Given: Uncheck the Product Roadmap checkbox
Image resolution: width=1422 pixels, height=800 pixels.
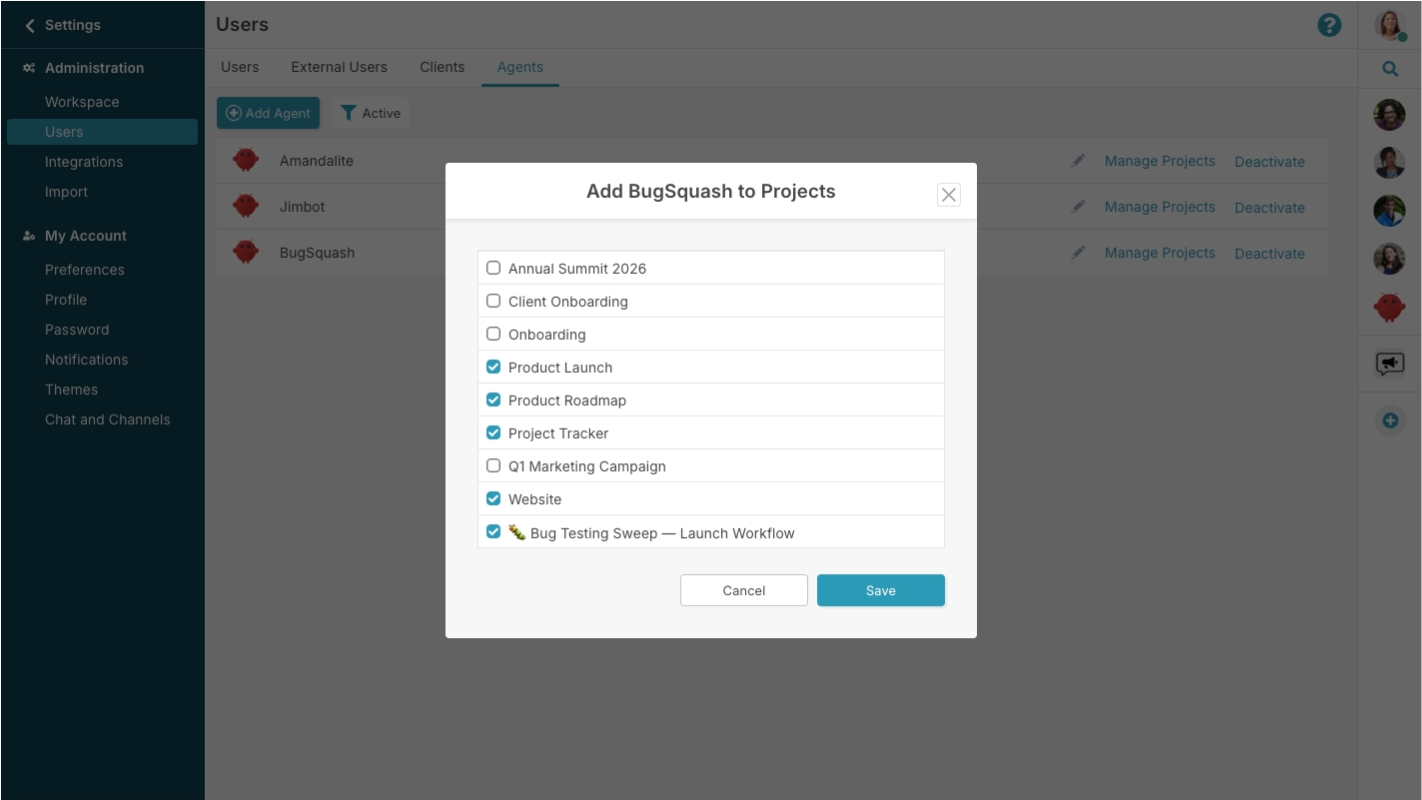Looking at the screenshot, I should point(493,400).
